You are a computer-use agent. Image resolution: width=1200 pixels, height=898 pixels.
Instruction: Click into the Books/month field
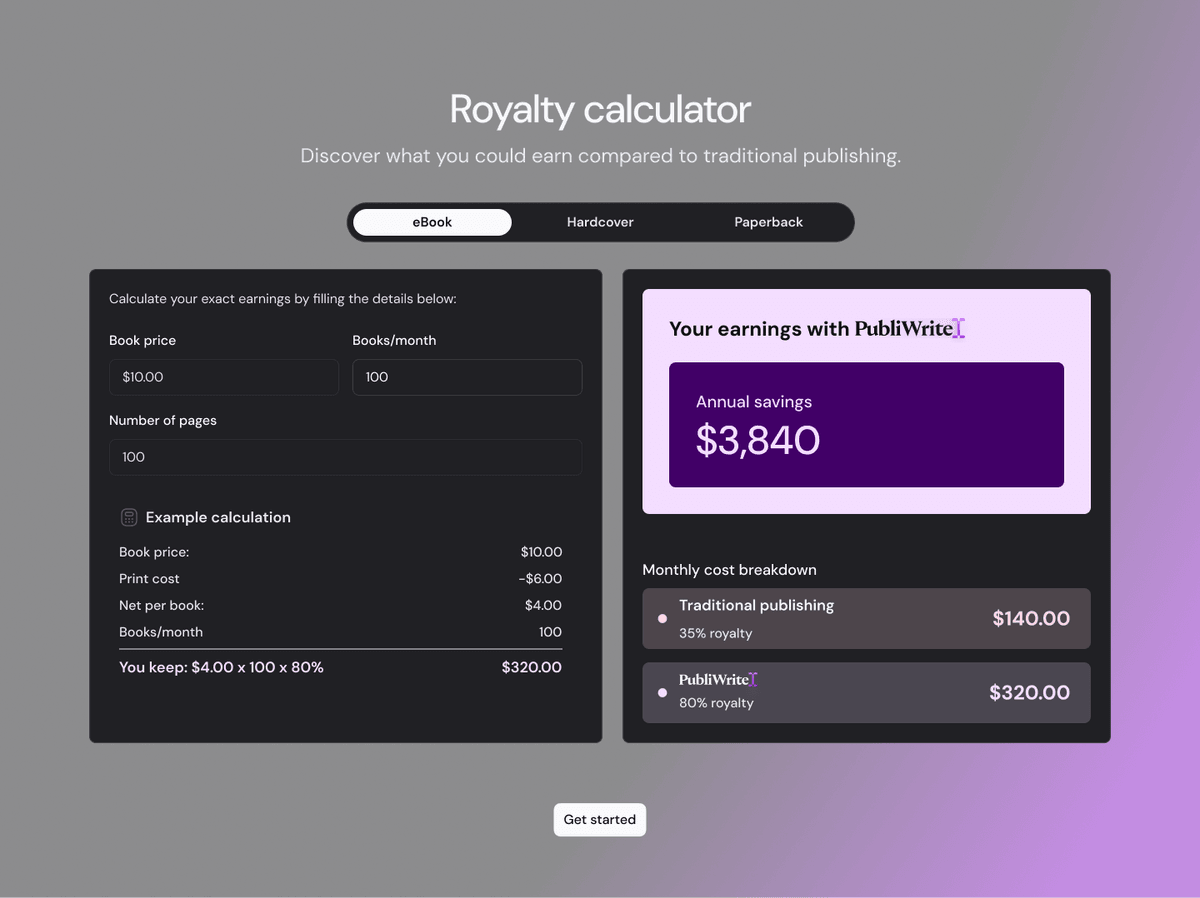(467, 377)
